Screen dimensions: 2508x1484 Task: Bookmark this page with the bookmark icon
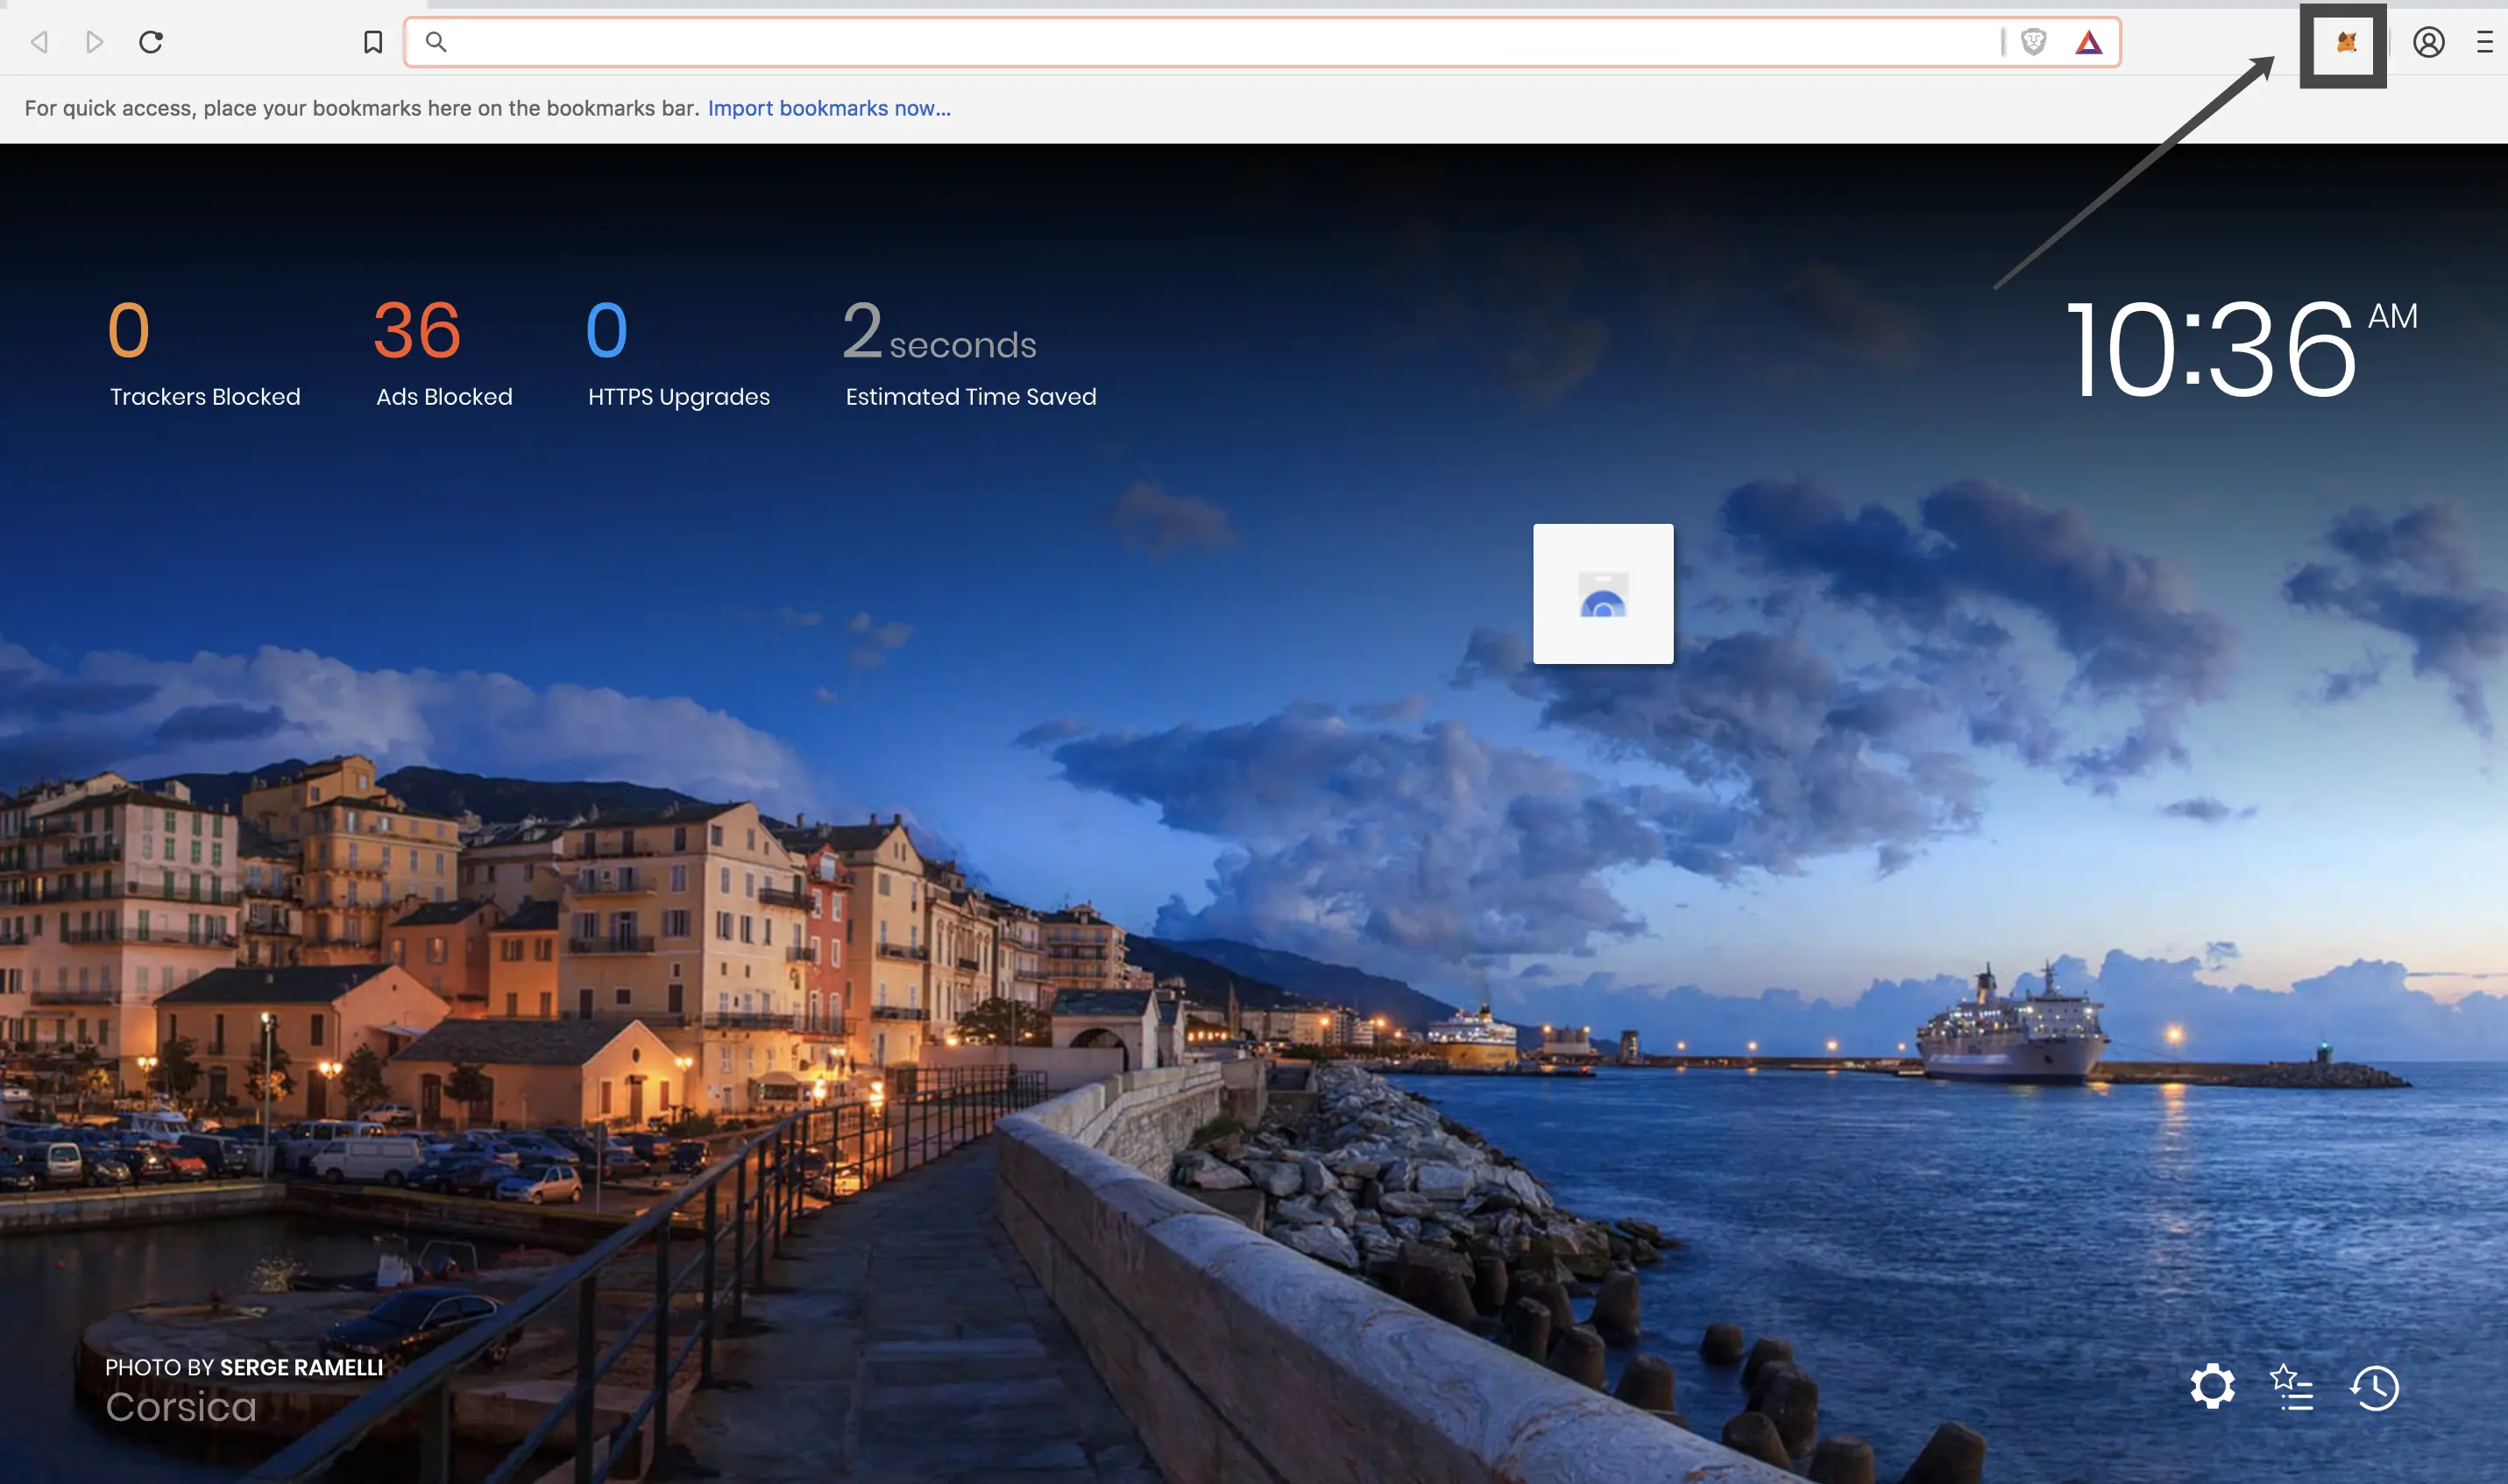[373, 42]
